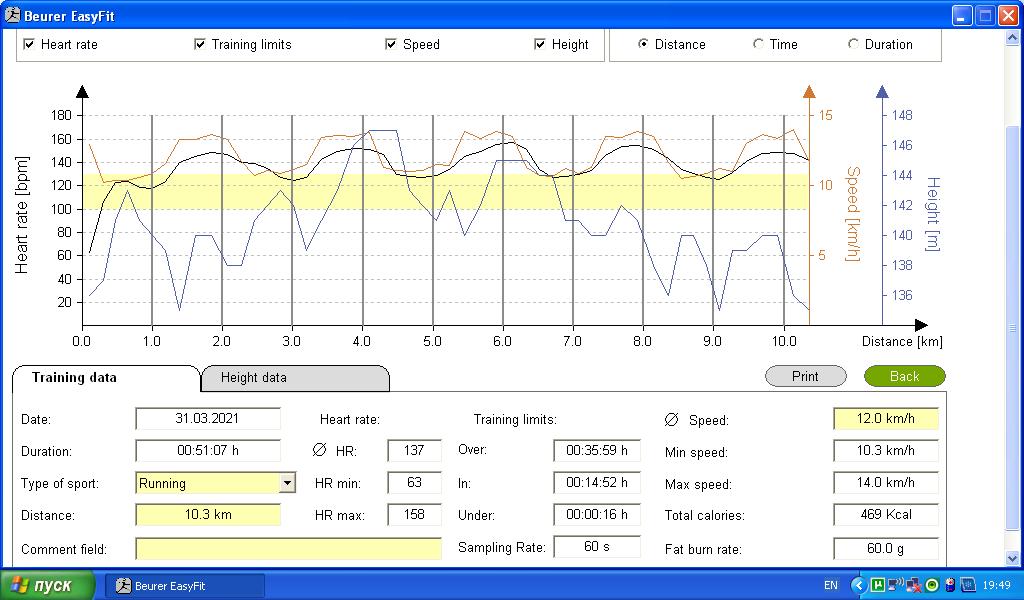Image resolution: width=1024 pixels, height=600 pixels.
Task: Click the Fat burn rate label
Action: point(703,550)
